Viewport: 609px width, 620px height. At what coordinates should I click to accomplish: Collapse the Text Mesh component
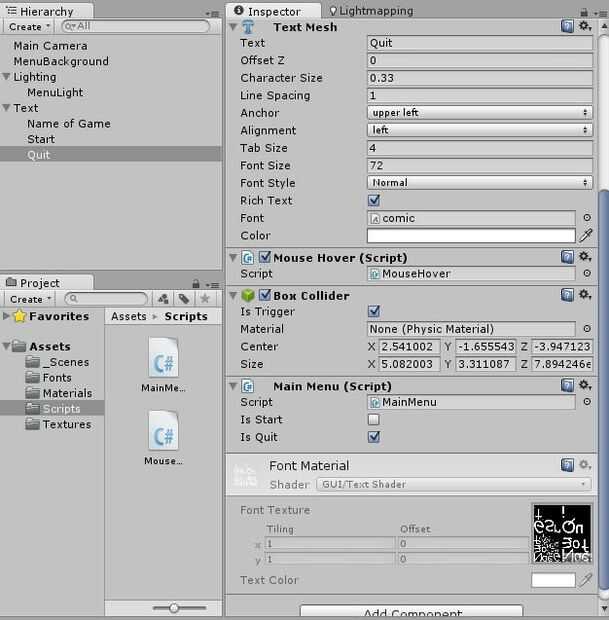[233, 27]
